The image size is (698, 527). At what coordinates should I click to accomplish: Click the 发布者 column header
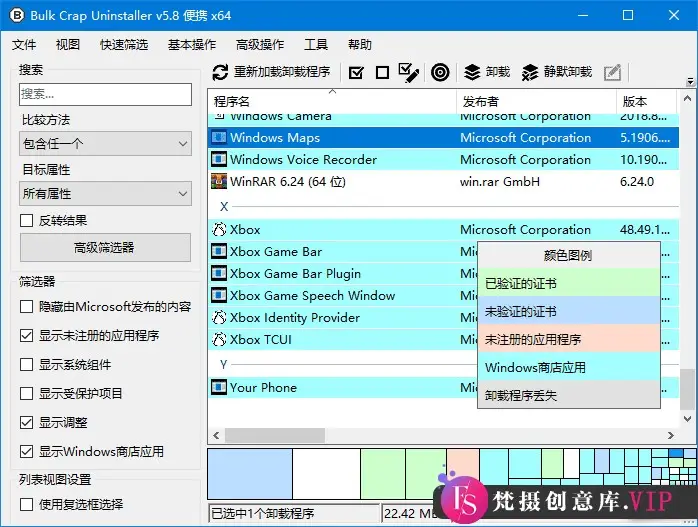point(536,101)
